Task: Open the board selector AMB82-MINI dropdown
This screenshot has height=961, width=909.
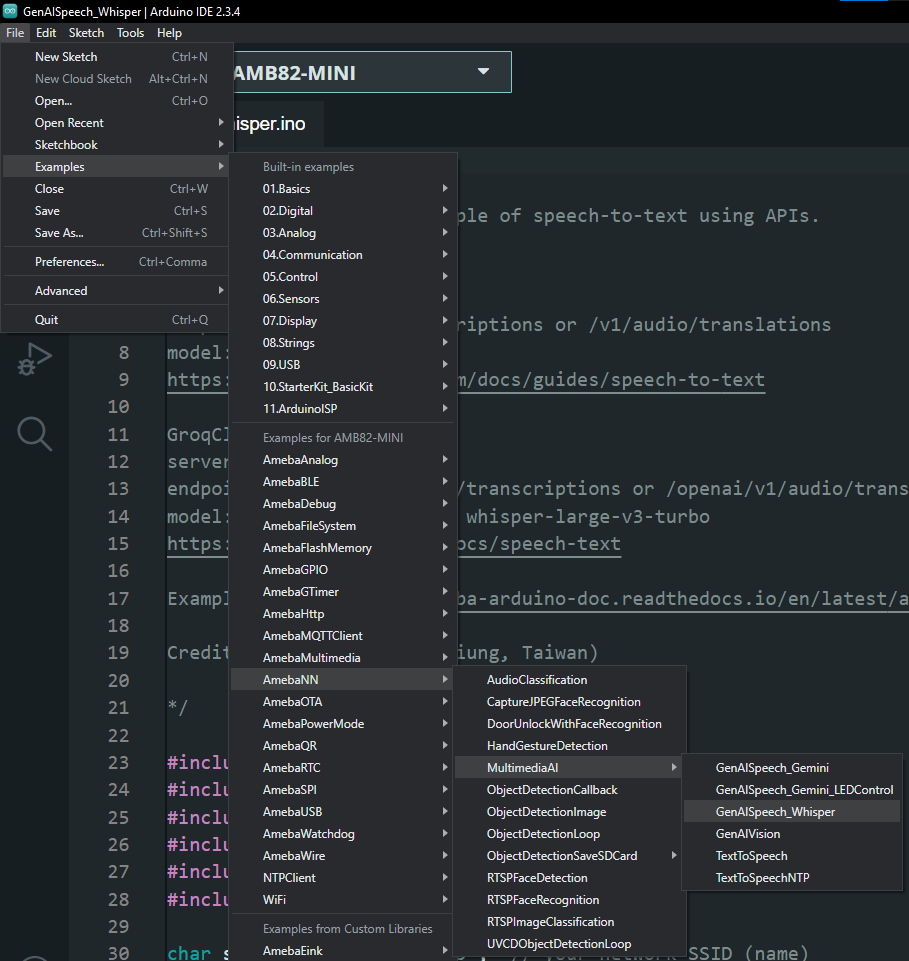Action: (x=371, y=72)
